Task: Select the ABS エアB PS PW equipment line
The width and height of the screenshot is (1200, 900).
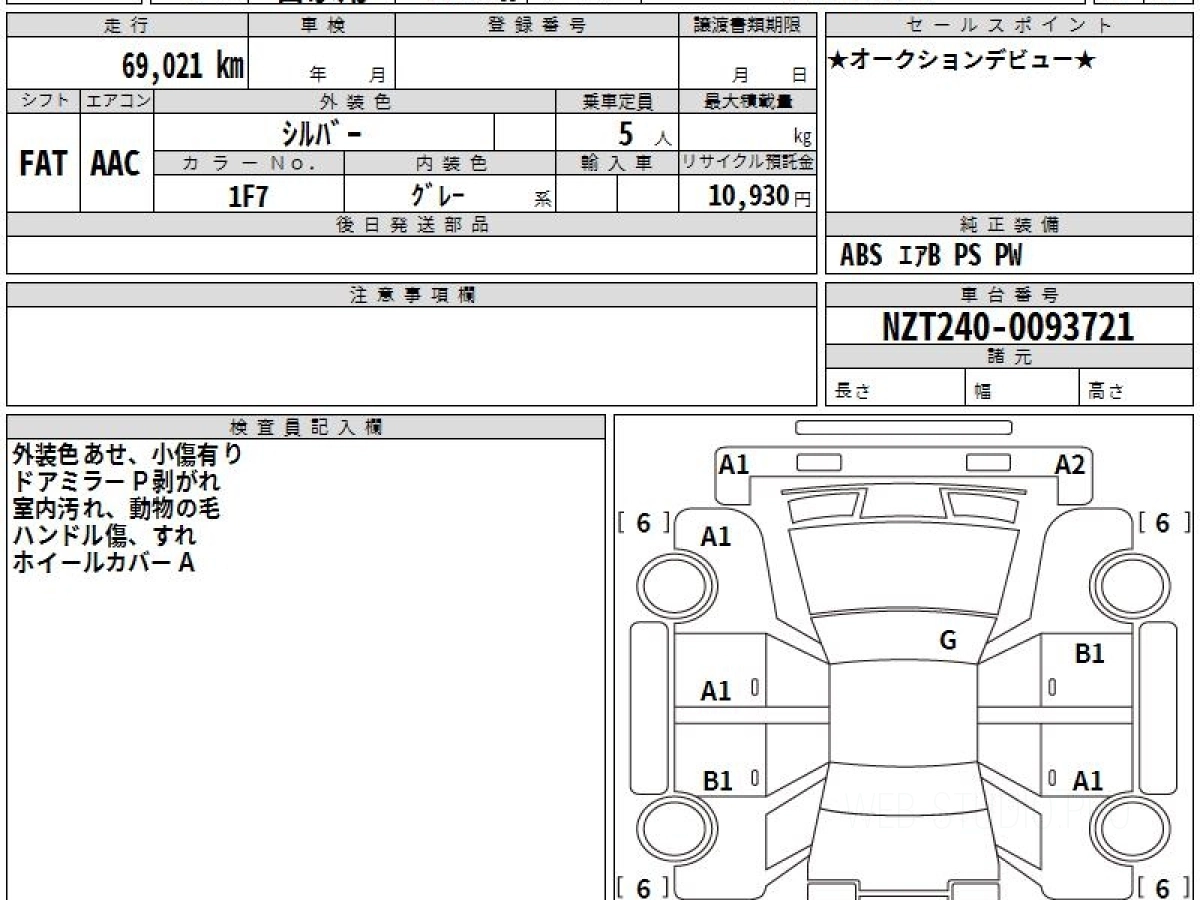Action: click(931, 257)
